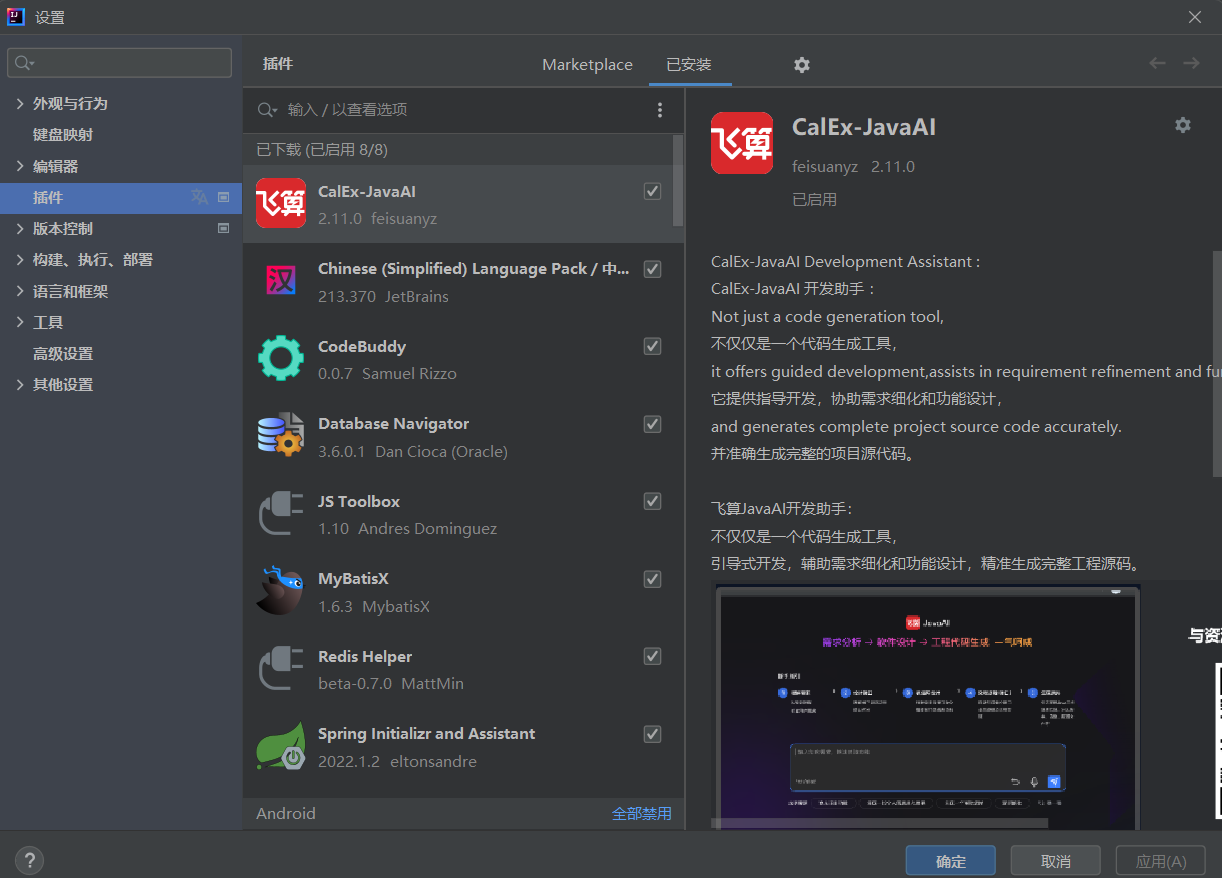Click the plugin list vertical scrollbar
The height and width of the screenshot is (878, 1222).
pyautogui.click(x=679, y=182)
